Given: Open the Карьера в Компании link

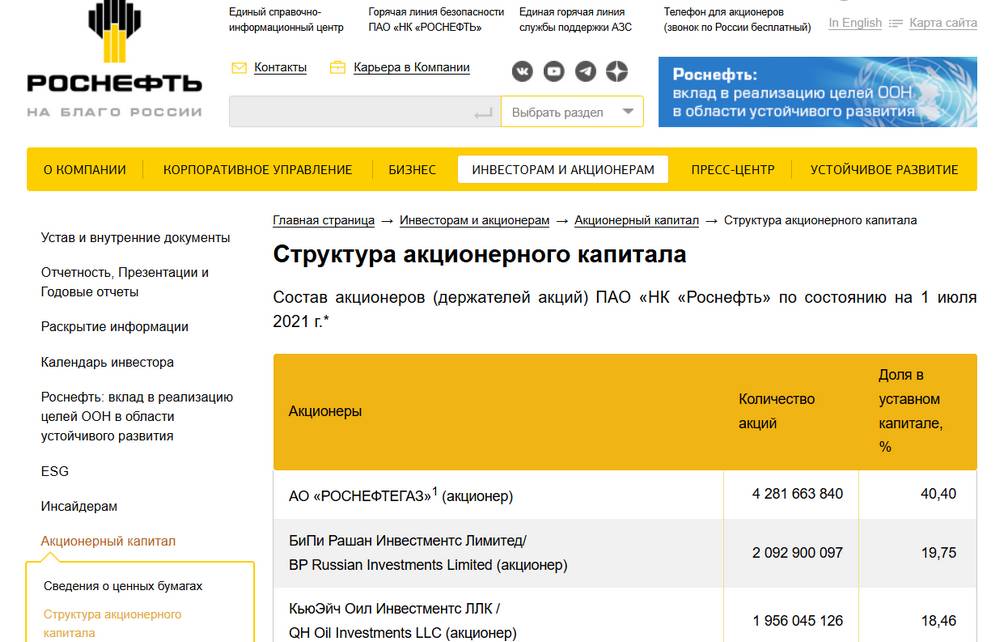Looking at the screenshot, I should click(411, 68).
